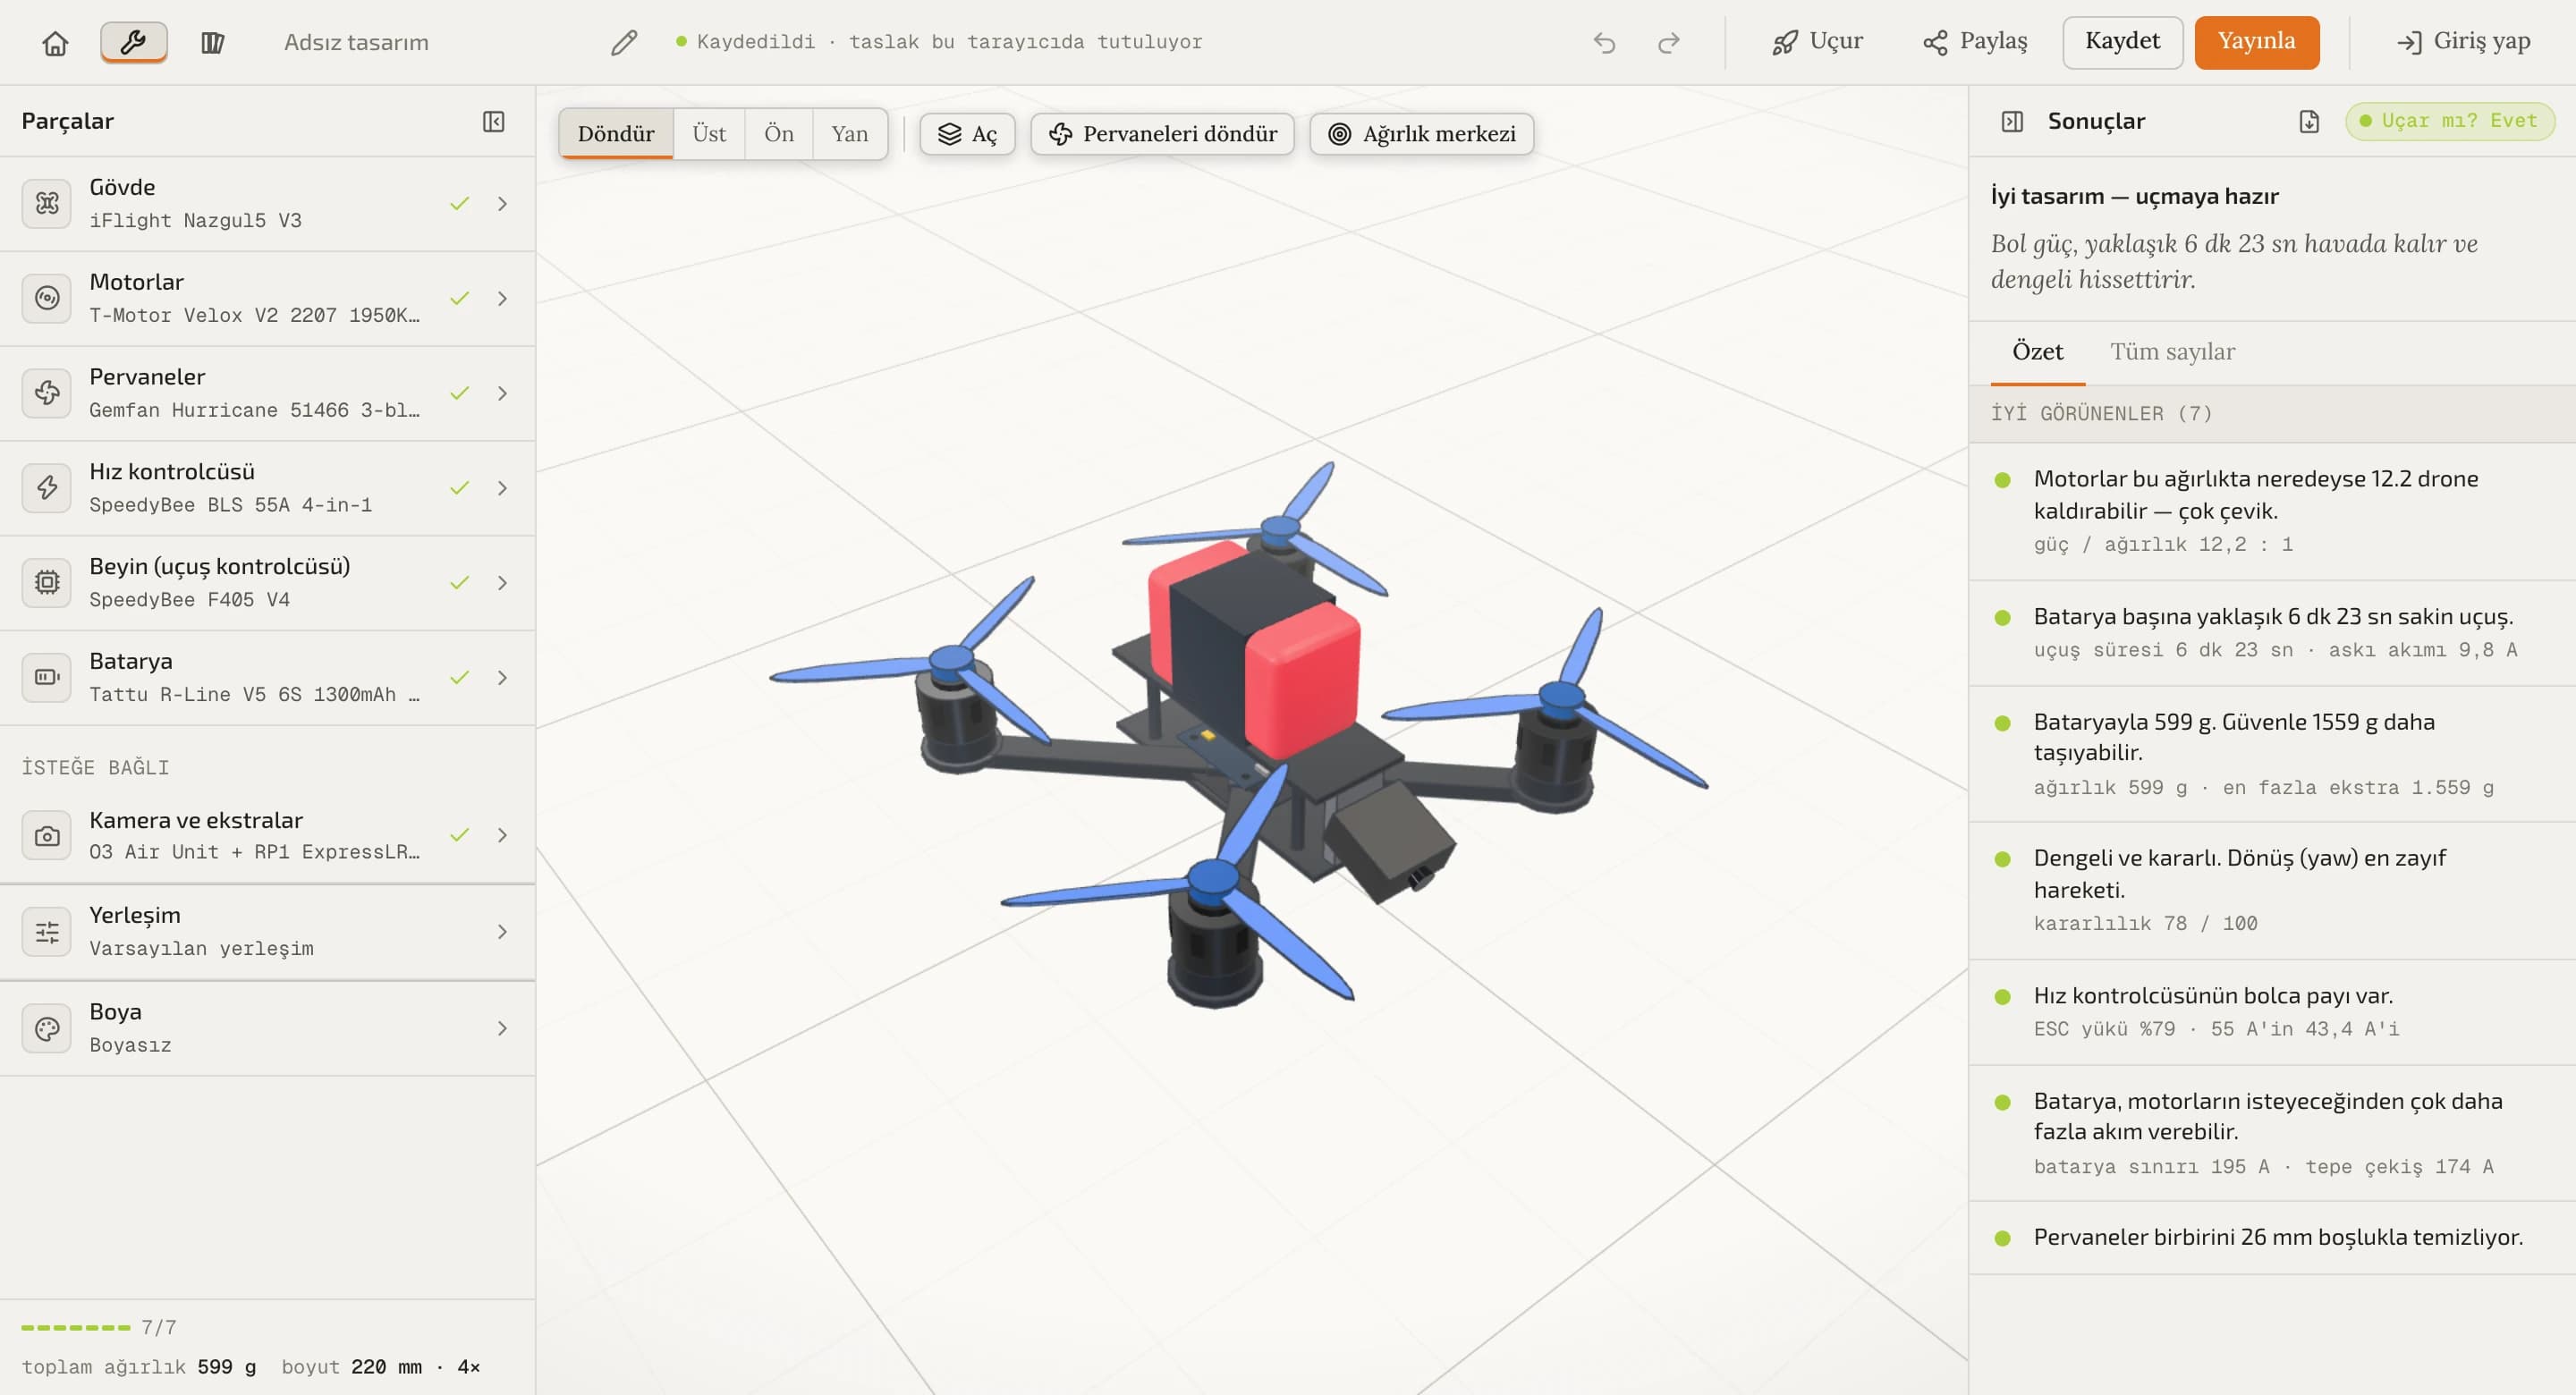2576x1395 pixels.
Task: Click Giriş yap to sign in
Action: pyautogui.click(x=2464, y=42)
